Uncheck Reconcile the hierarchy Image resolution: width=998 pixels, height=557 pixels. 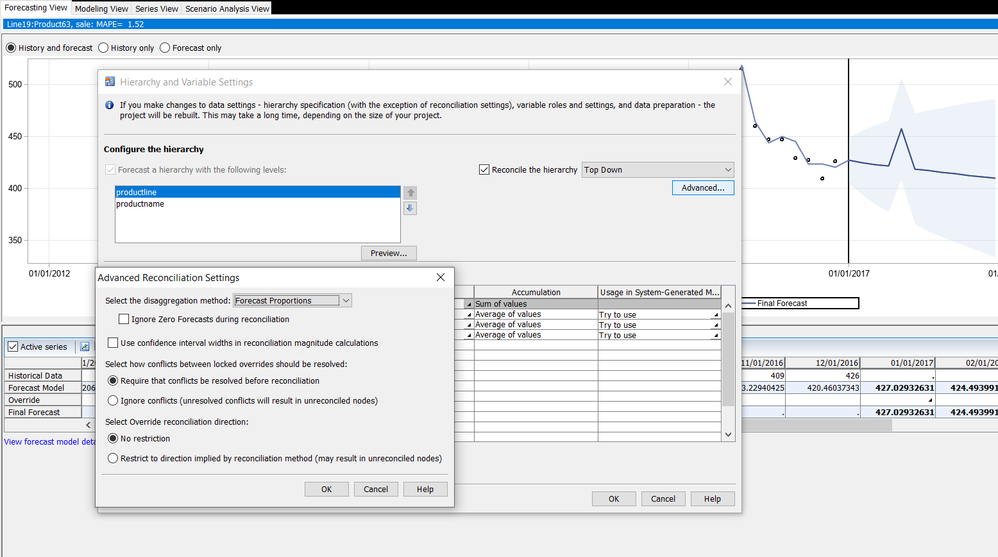484,169
